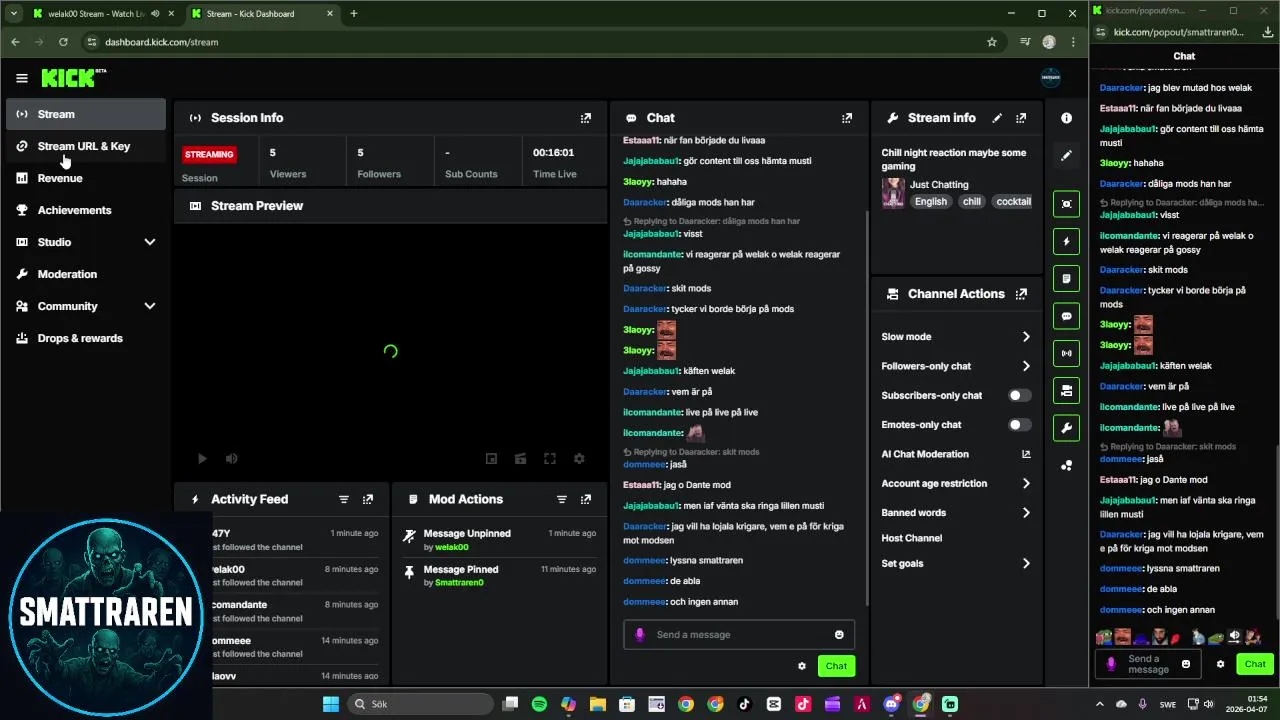Filter the Activity Feed list
This screenshot has width=1280, height=720.
[344, 499]
